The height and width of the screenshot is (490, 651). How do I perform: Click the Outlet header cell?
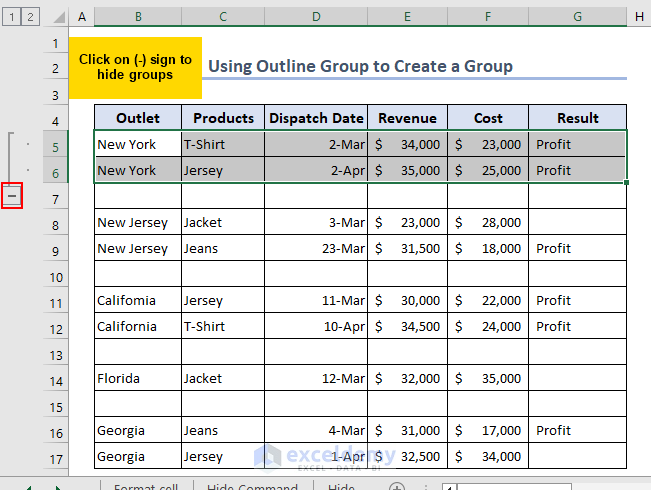point(137,118)
